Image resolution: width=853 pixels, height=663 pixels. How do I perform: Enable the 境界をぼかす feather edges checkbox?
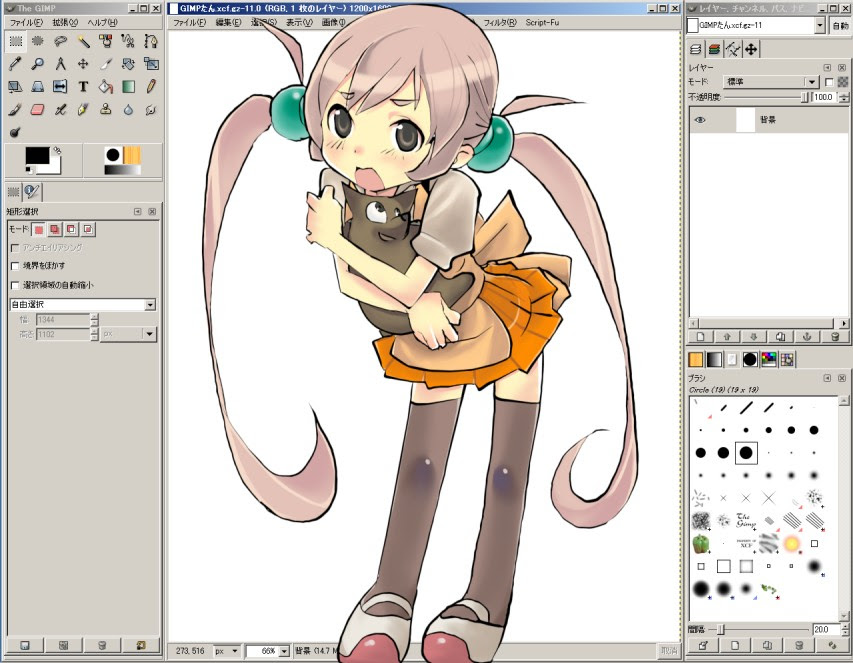click(15, 266)
